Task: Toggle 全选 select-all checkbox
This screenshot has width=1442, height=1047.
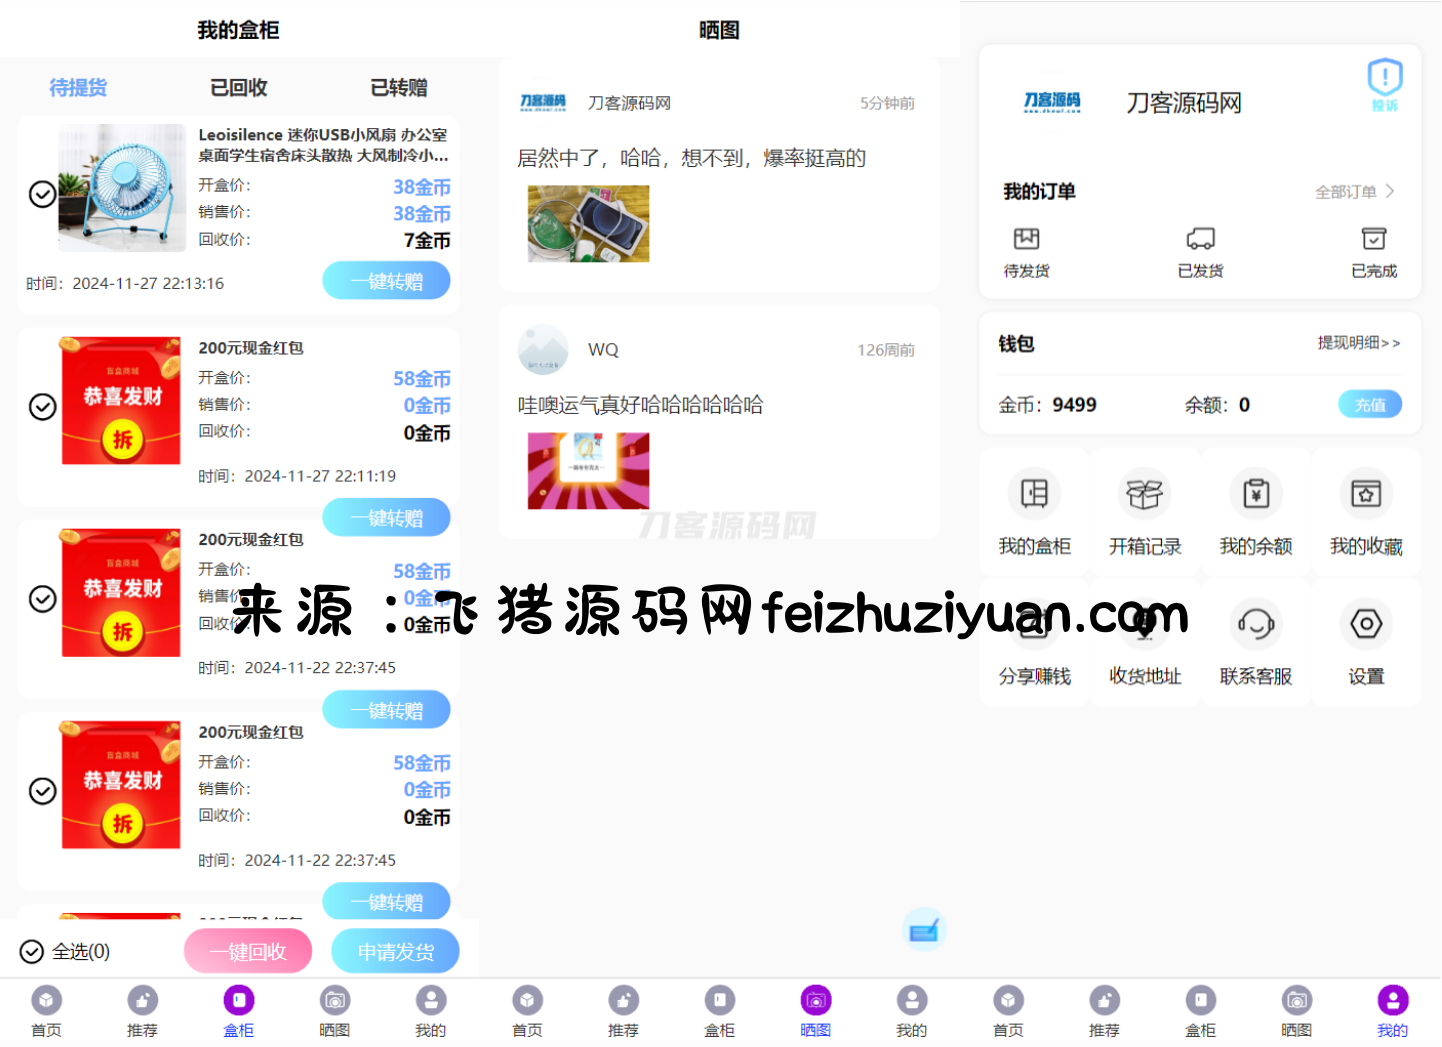Action: pyautogui.click(x=32, y=951)
